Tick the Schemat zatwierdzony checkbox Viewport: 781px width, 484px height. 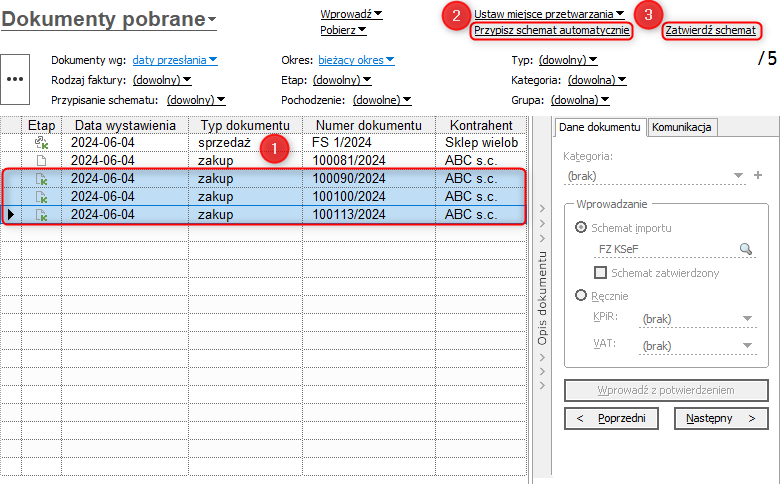click(x=601, y=273)
